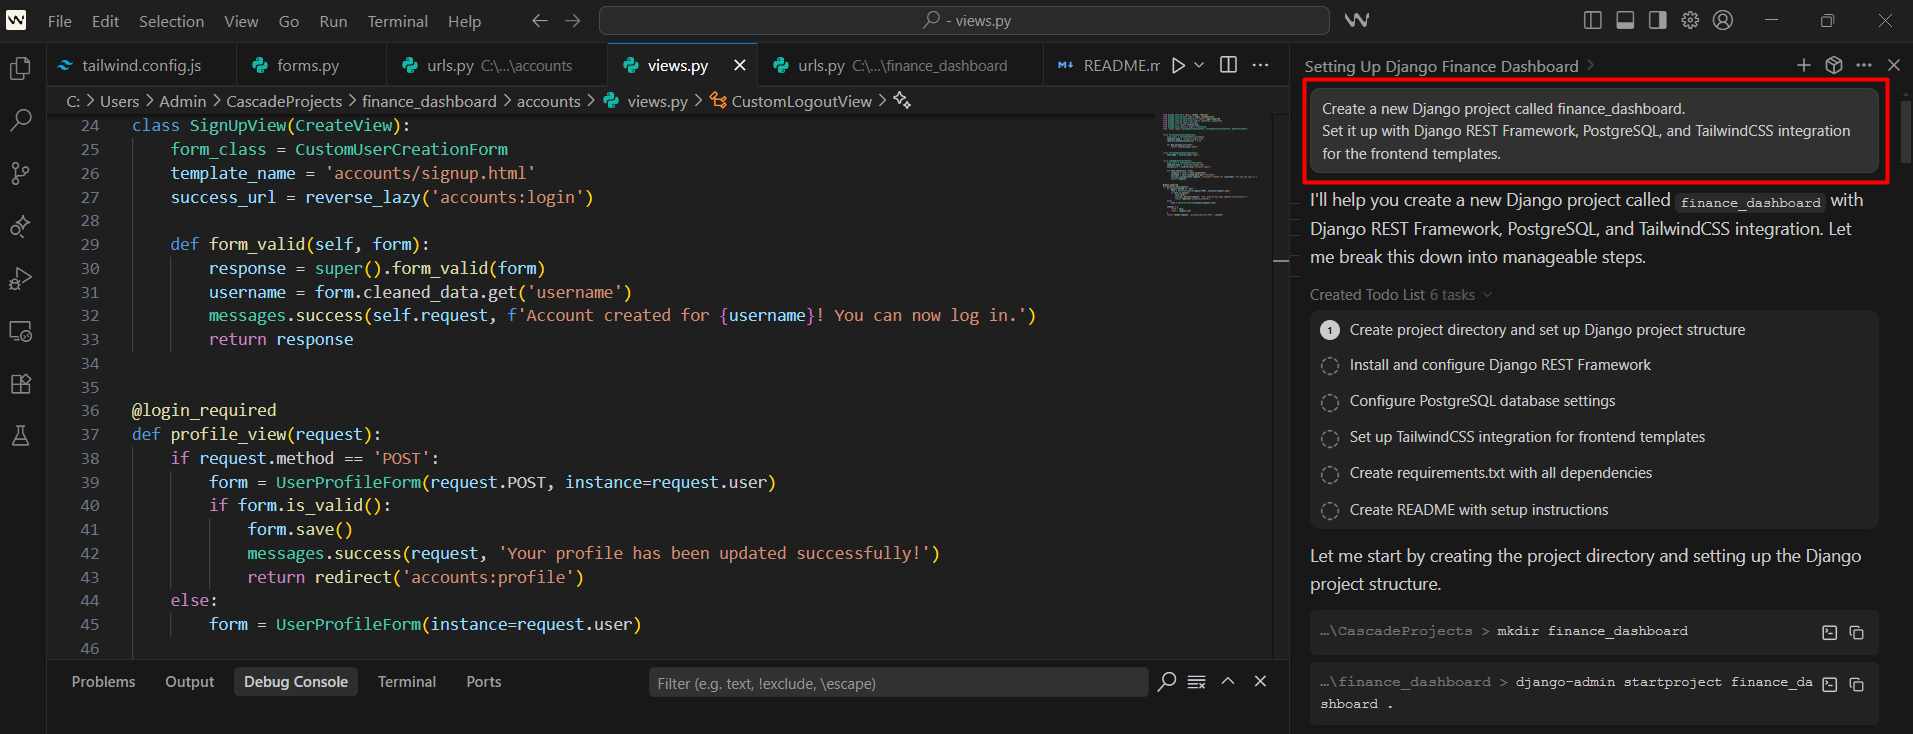Open django-admin command in terminal icon
The image size is (1913, 734).
pyautogui.click(x=1830, y=684)
